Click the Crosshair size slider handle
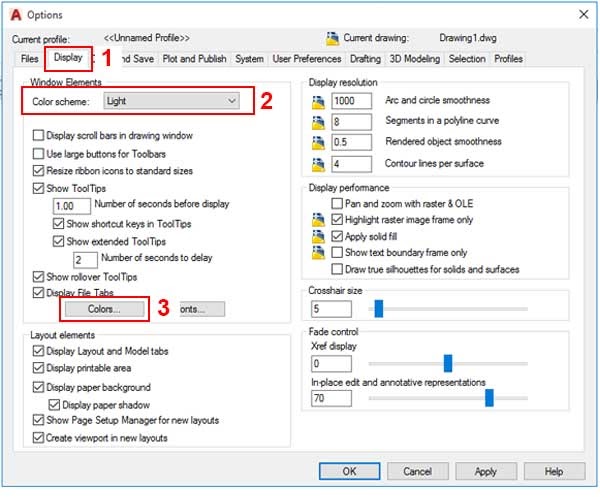 point(378,308)
